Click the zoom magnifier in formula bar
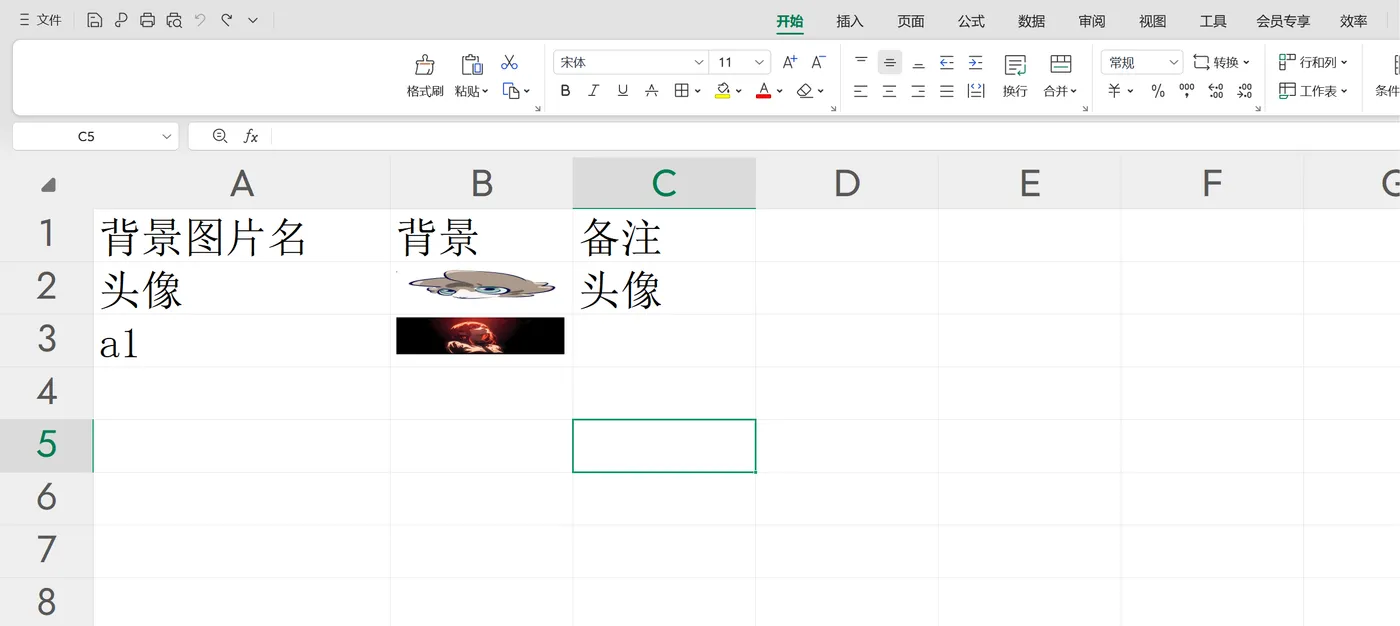The image size is (1400, 626). 220,137
